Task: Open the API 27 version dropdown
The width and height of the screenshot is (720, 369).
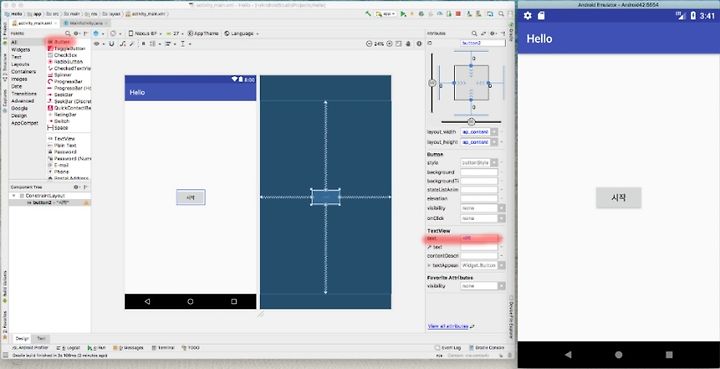Action: pyautogui.click(x=174, y=33)
